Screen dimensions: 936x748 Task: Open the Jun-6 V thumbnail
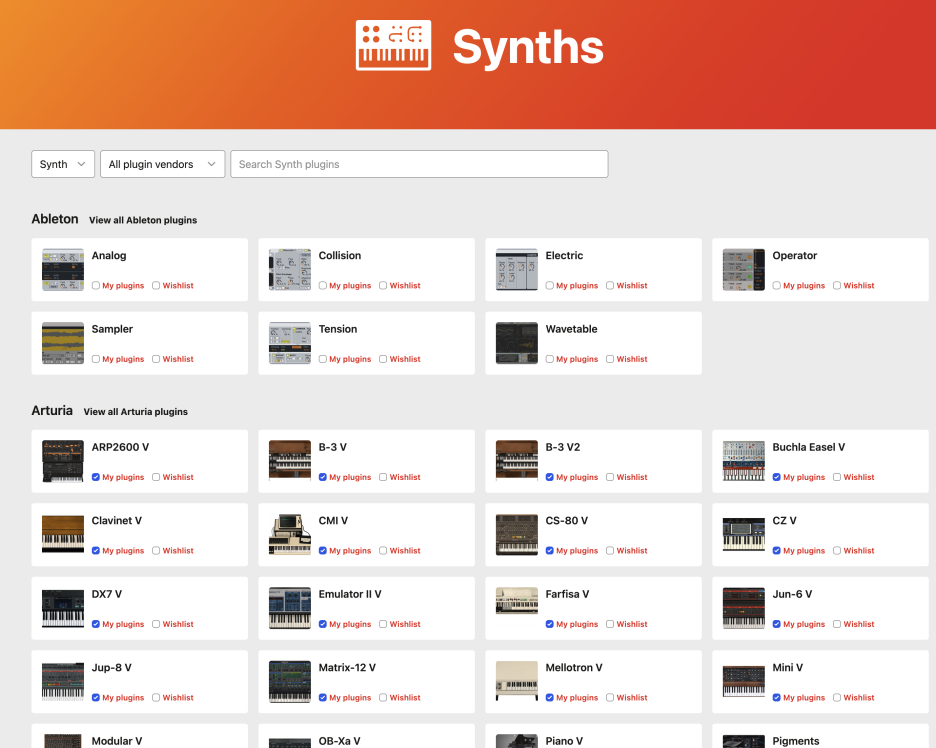click(743, 608)
